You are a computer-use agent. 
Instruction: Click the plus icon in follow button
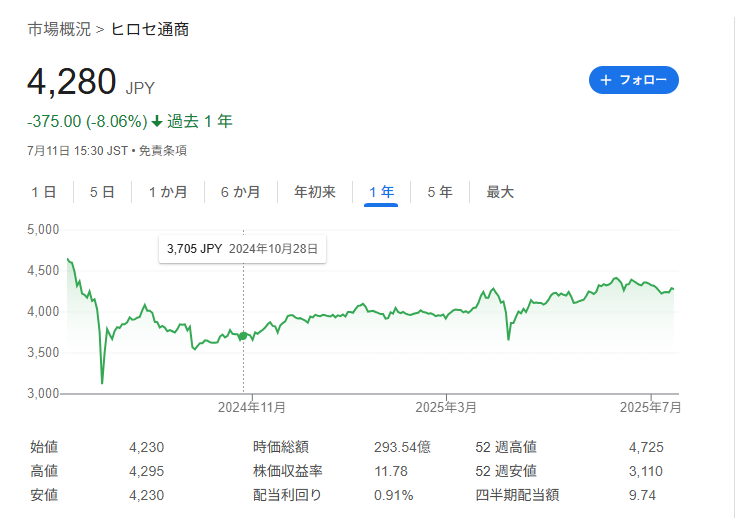(x=606, y=80)
